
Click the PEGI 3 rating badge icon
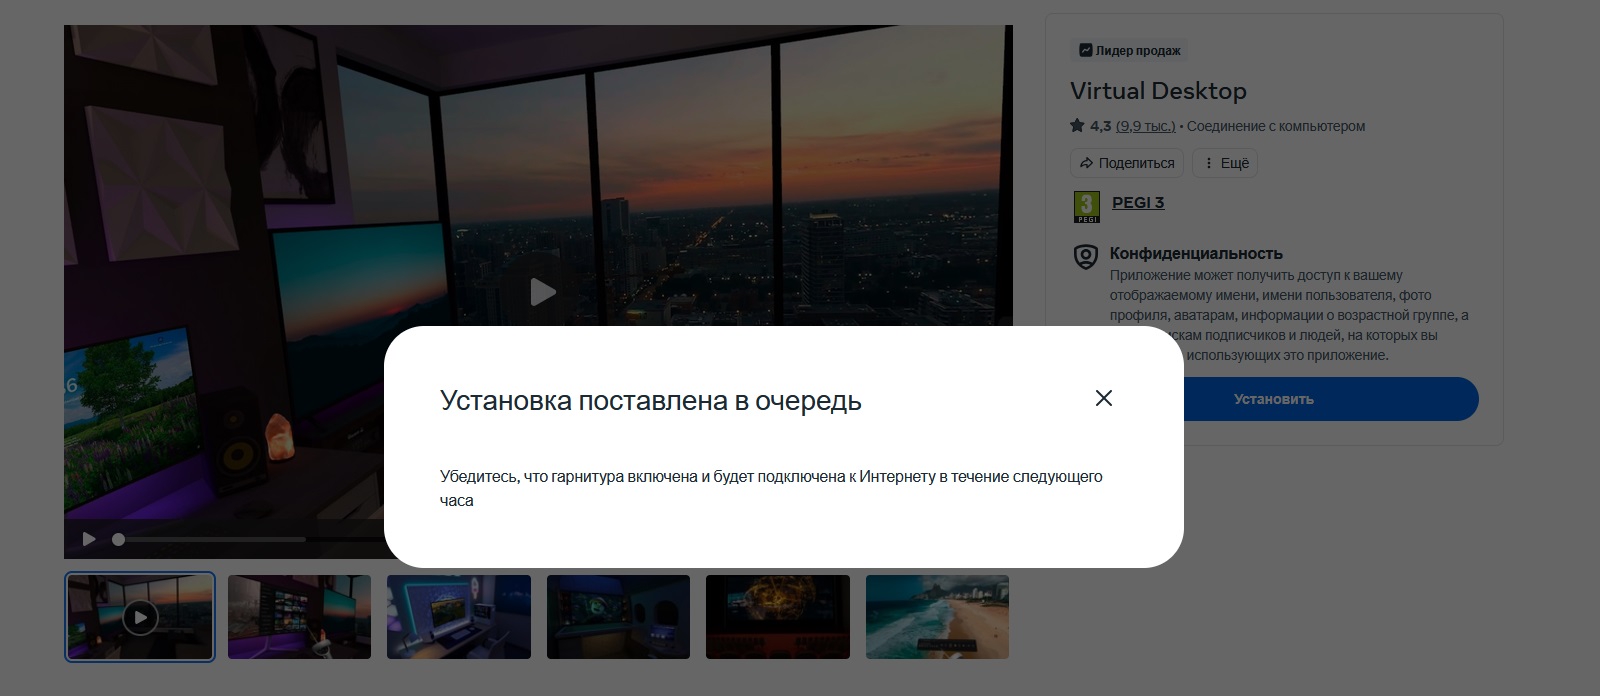pos(1086,207)
